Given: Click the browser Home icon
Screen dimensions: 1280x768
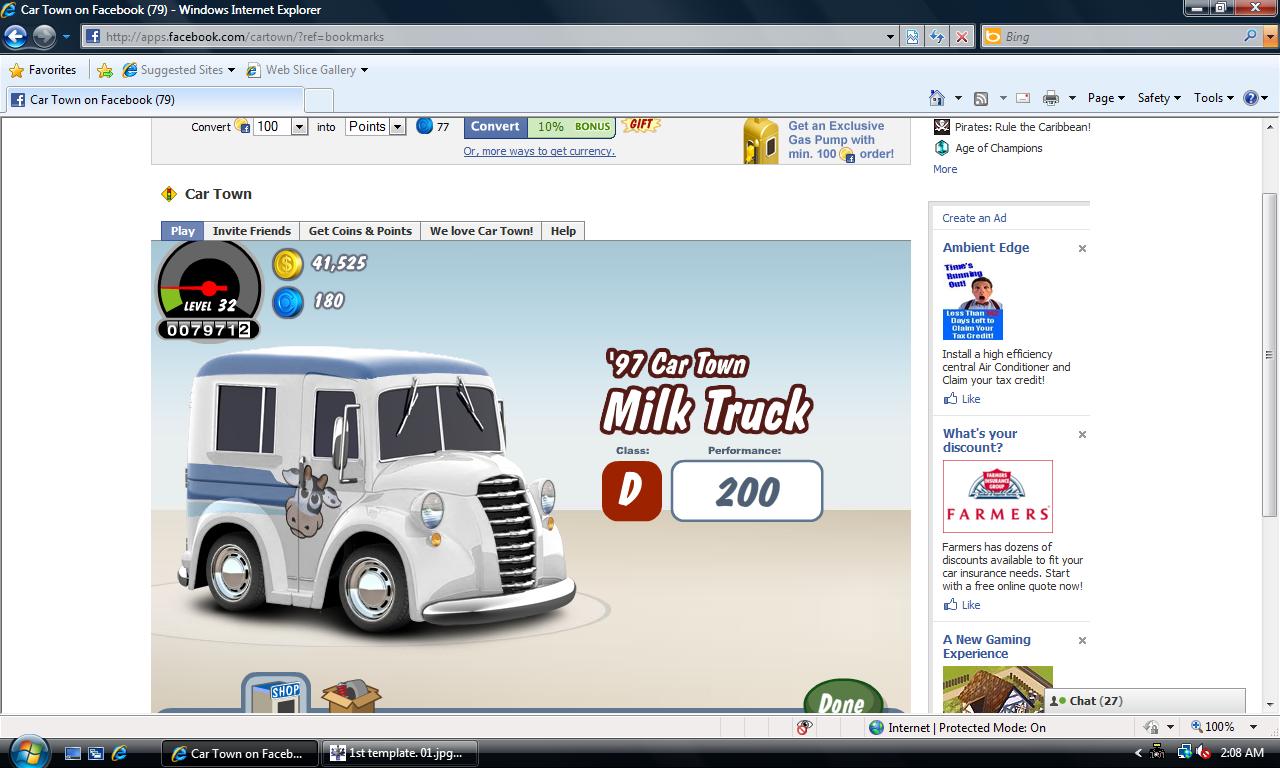Looking at the screenshot, I should pyautogui.click(x=937, y=98).
